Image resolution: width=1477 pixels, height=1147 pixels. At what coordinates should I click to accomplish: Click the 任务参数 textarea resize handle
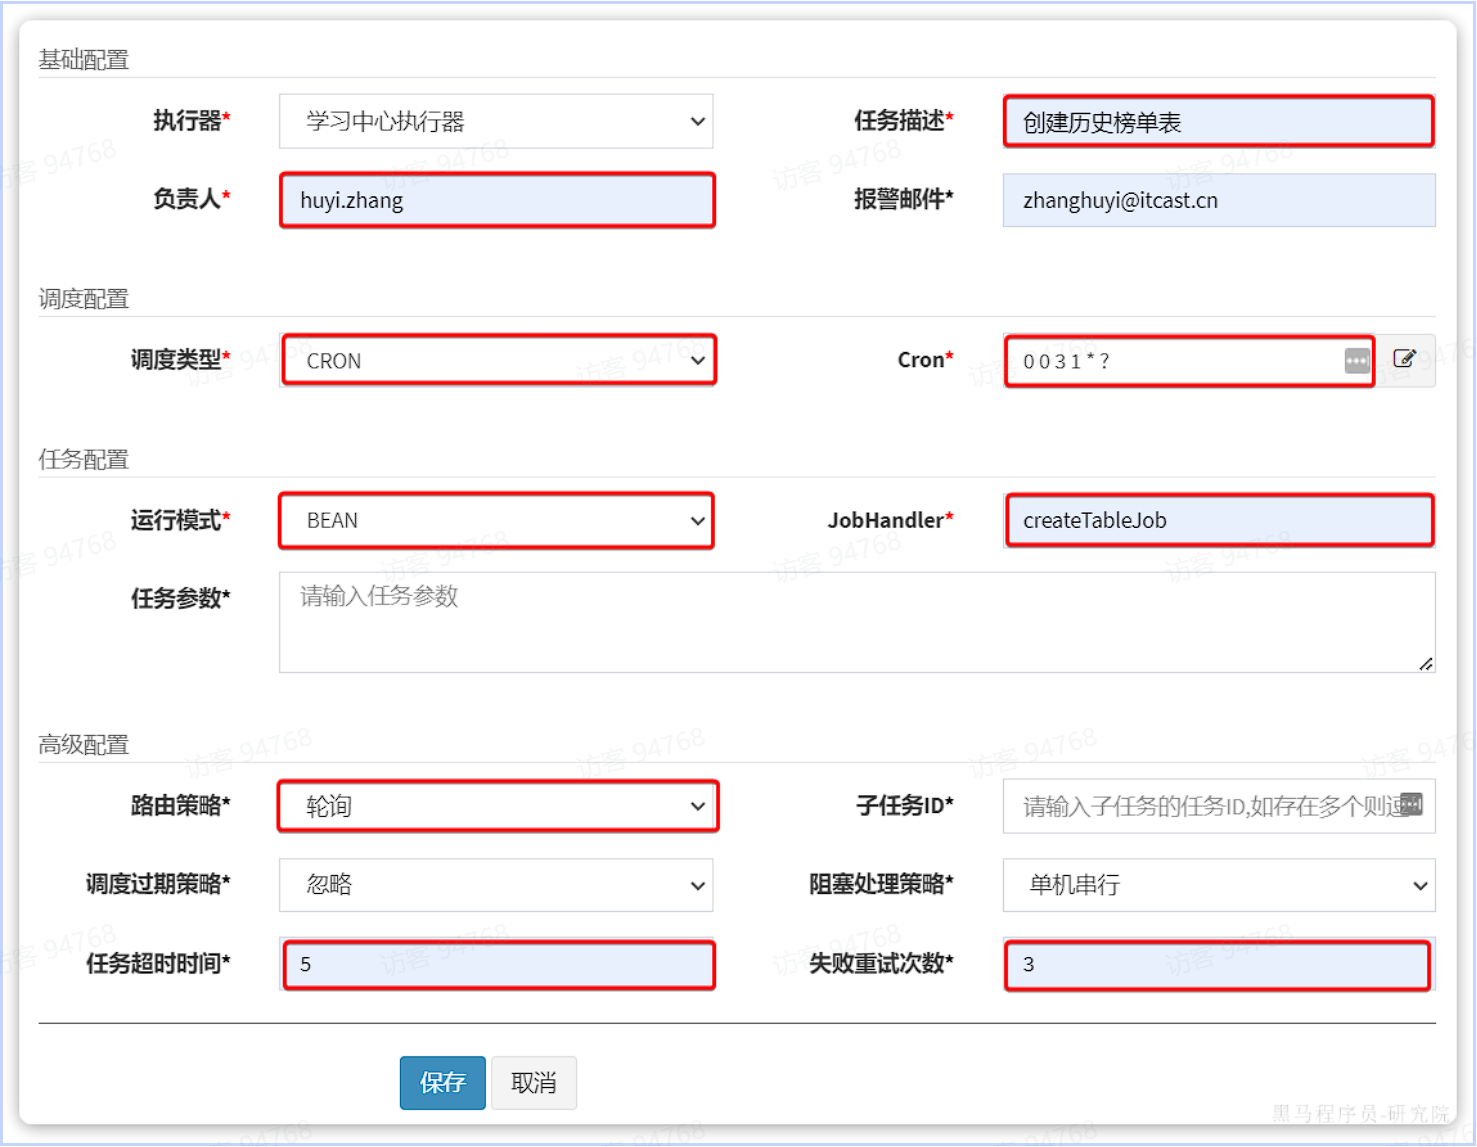[x=1426, y=664]
